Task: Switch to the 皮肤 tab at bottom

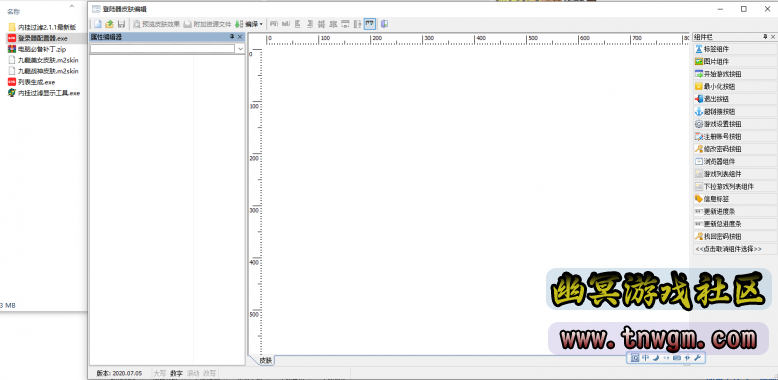Action: [265, 360]
